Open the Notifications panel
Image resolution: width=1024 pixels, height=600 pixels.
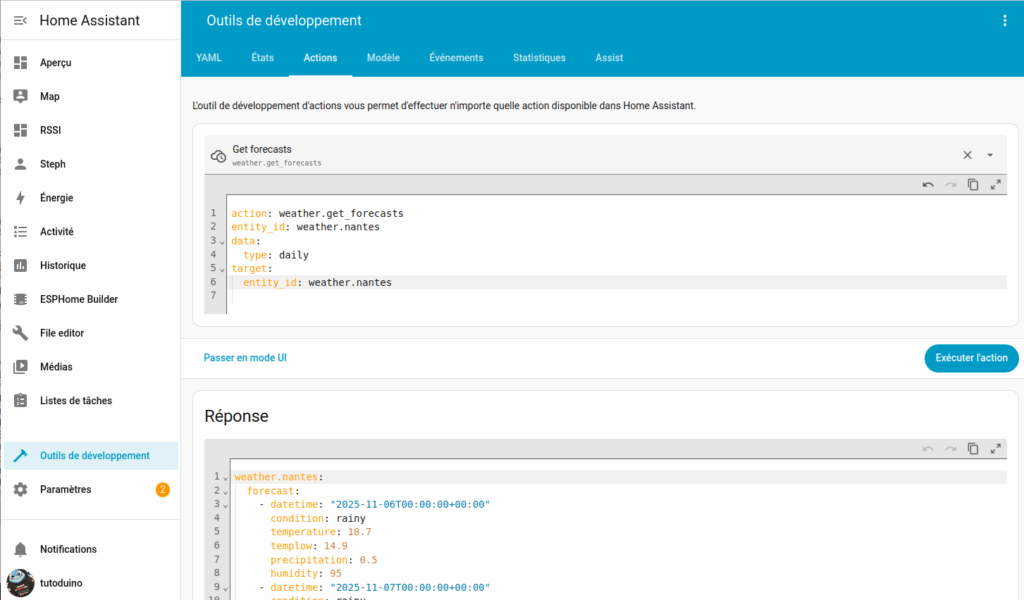pyautogui.click(x=68, y=549)
